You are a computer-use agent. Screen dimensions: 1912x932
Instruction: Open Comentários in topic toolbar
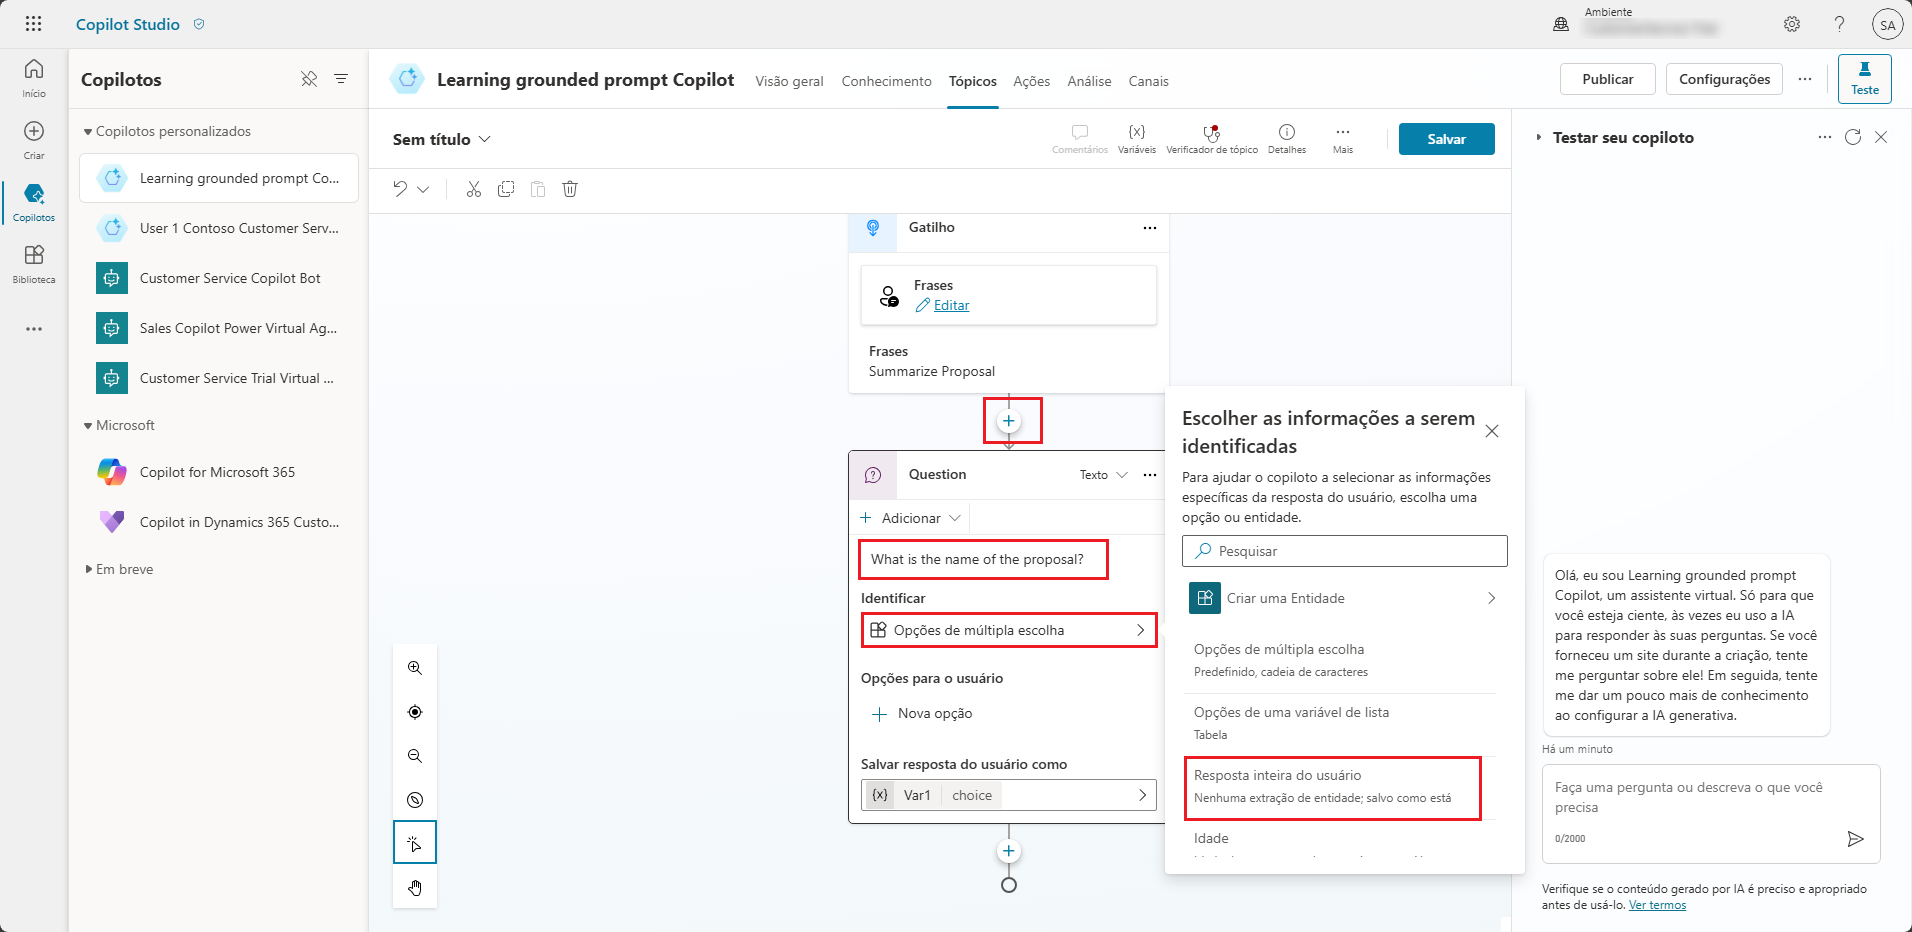pos(1080,138)
